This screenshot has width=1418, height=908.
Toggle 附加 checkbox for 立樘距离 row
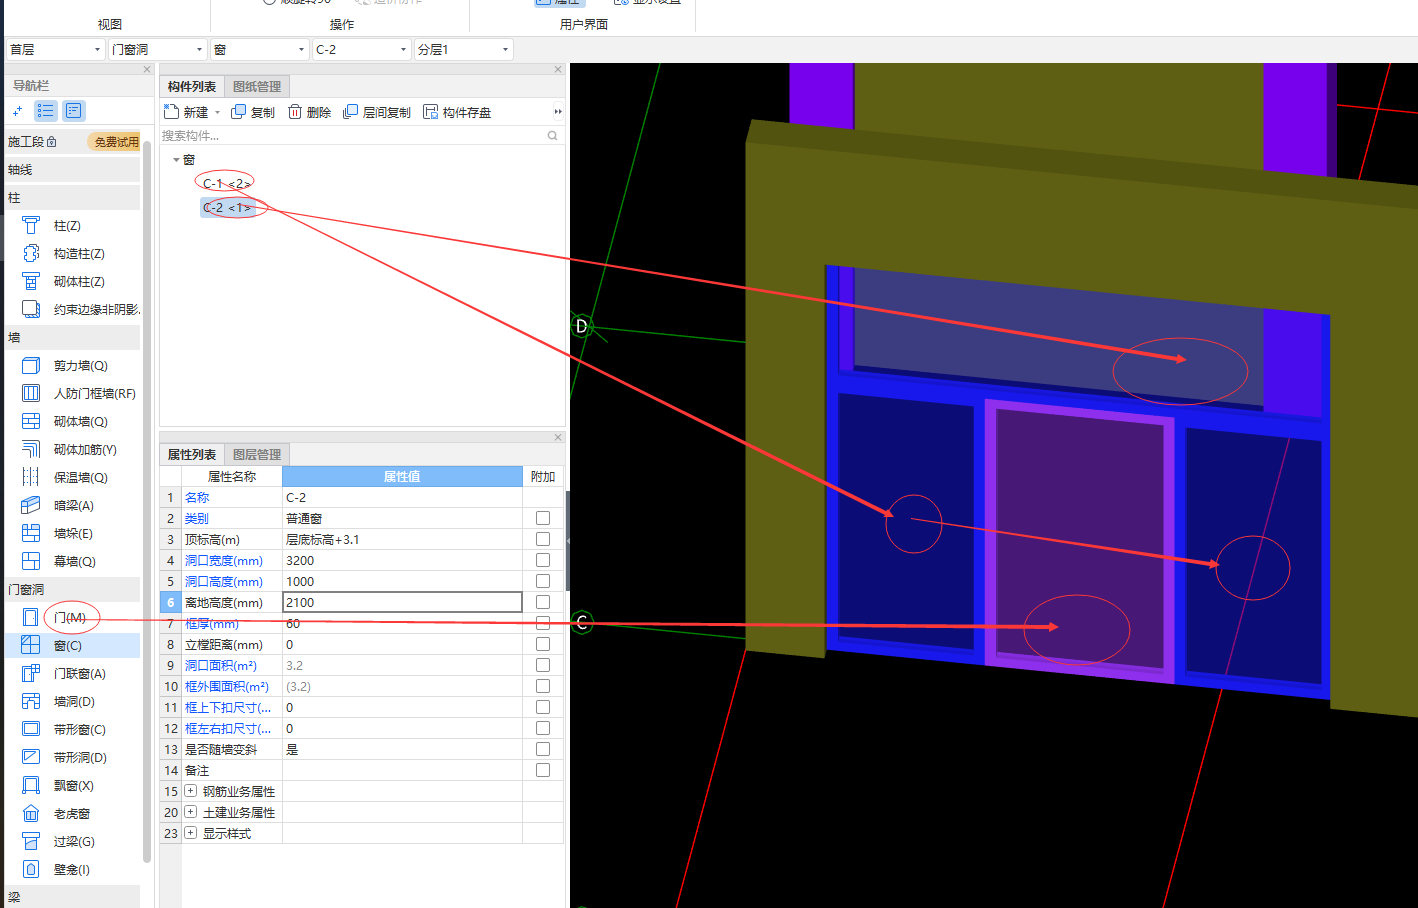(543, 644)
